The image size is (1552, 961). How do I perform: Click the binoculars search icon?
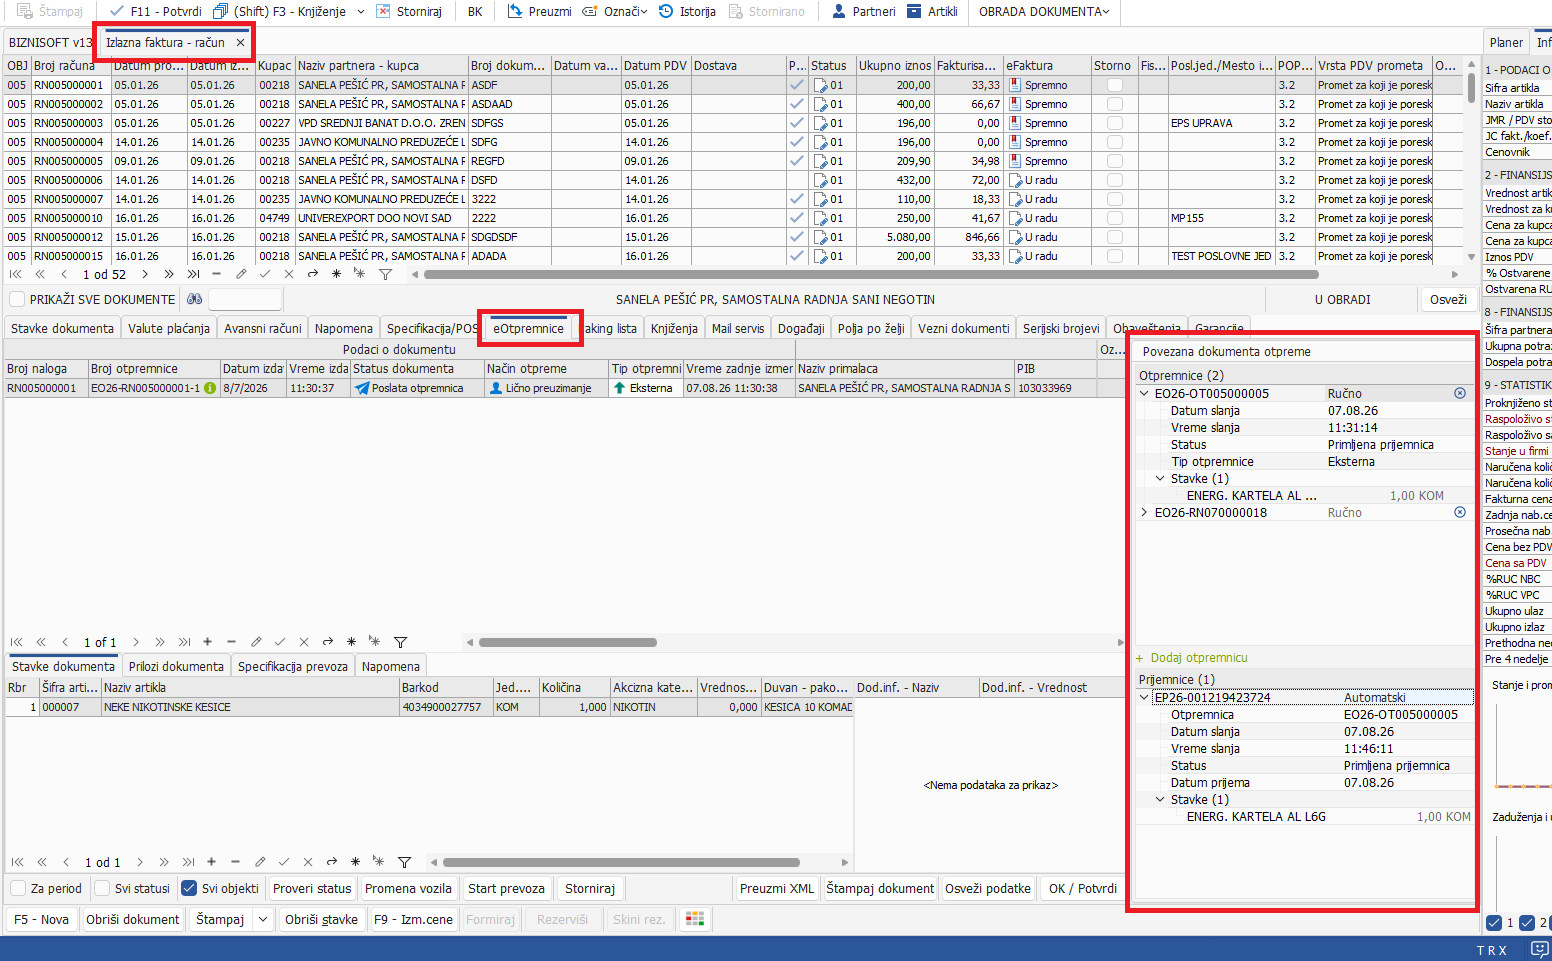(194, 299)
